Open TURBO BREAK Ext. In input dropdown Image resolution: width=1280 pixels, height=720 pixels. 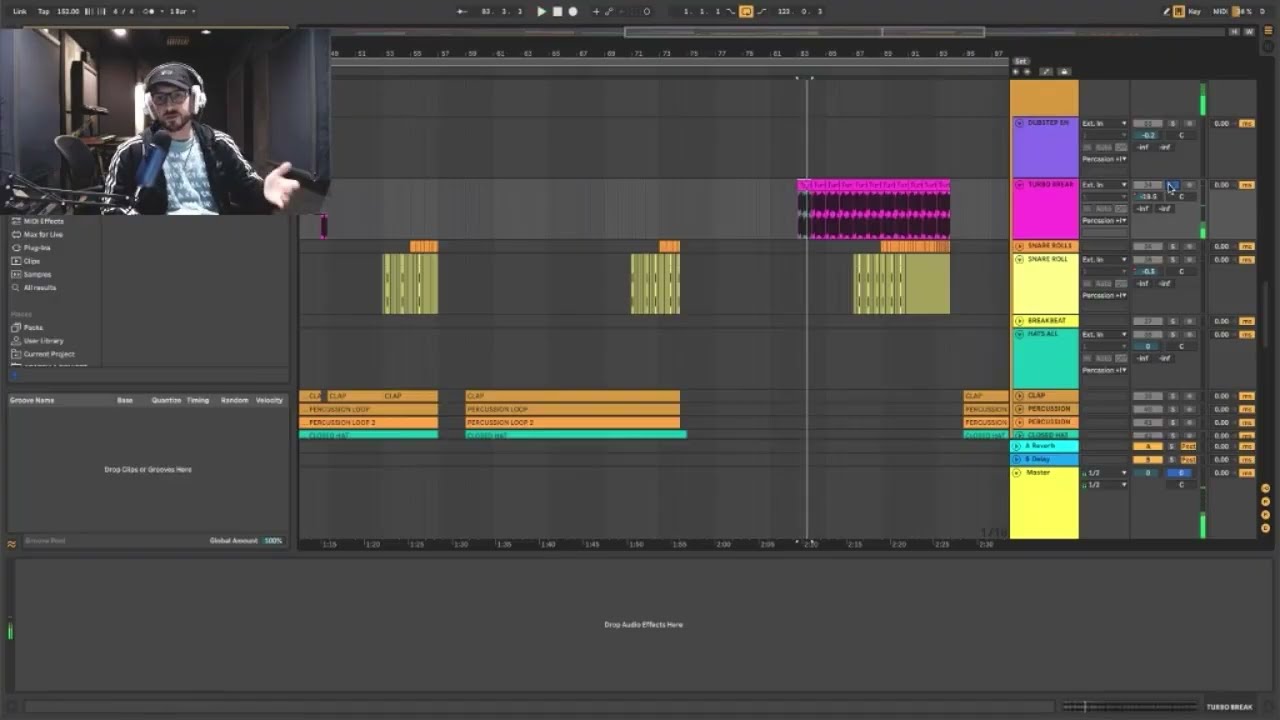click(1104, 185)
